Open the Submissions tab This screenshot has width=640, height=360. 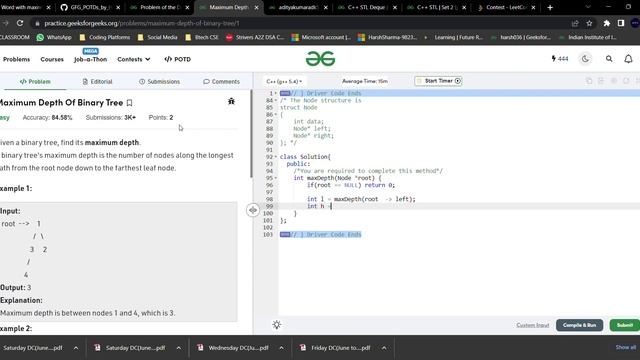[x=159, y=82]
